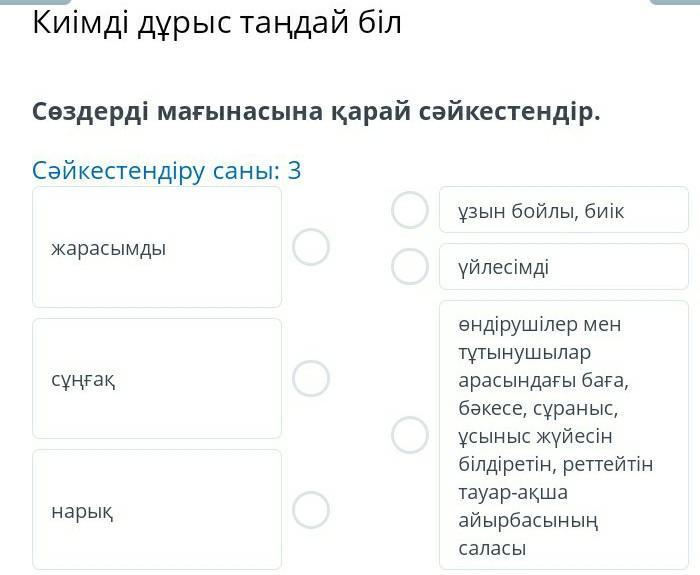
Task: Choose the үйлесімді answer card
Action: pyautogui.click(x=563, y=267)
